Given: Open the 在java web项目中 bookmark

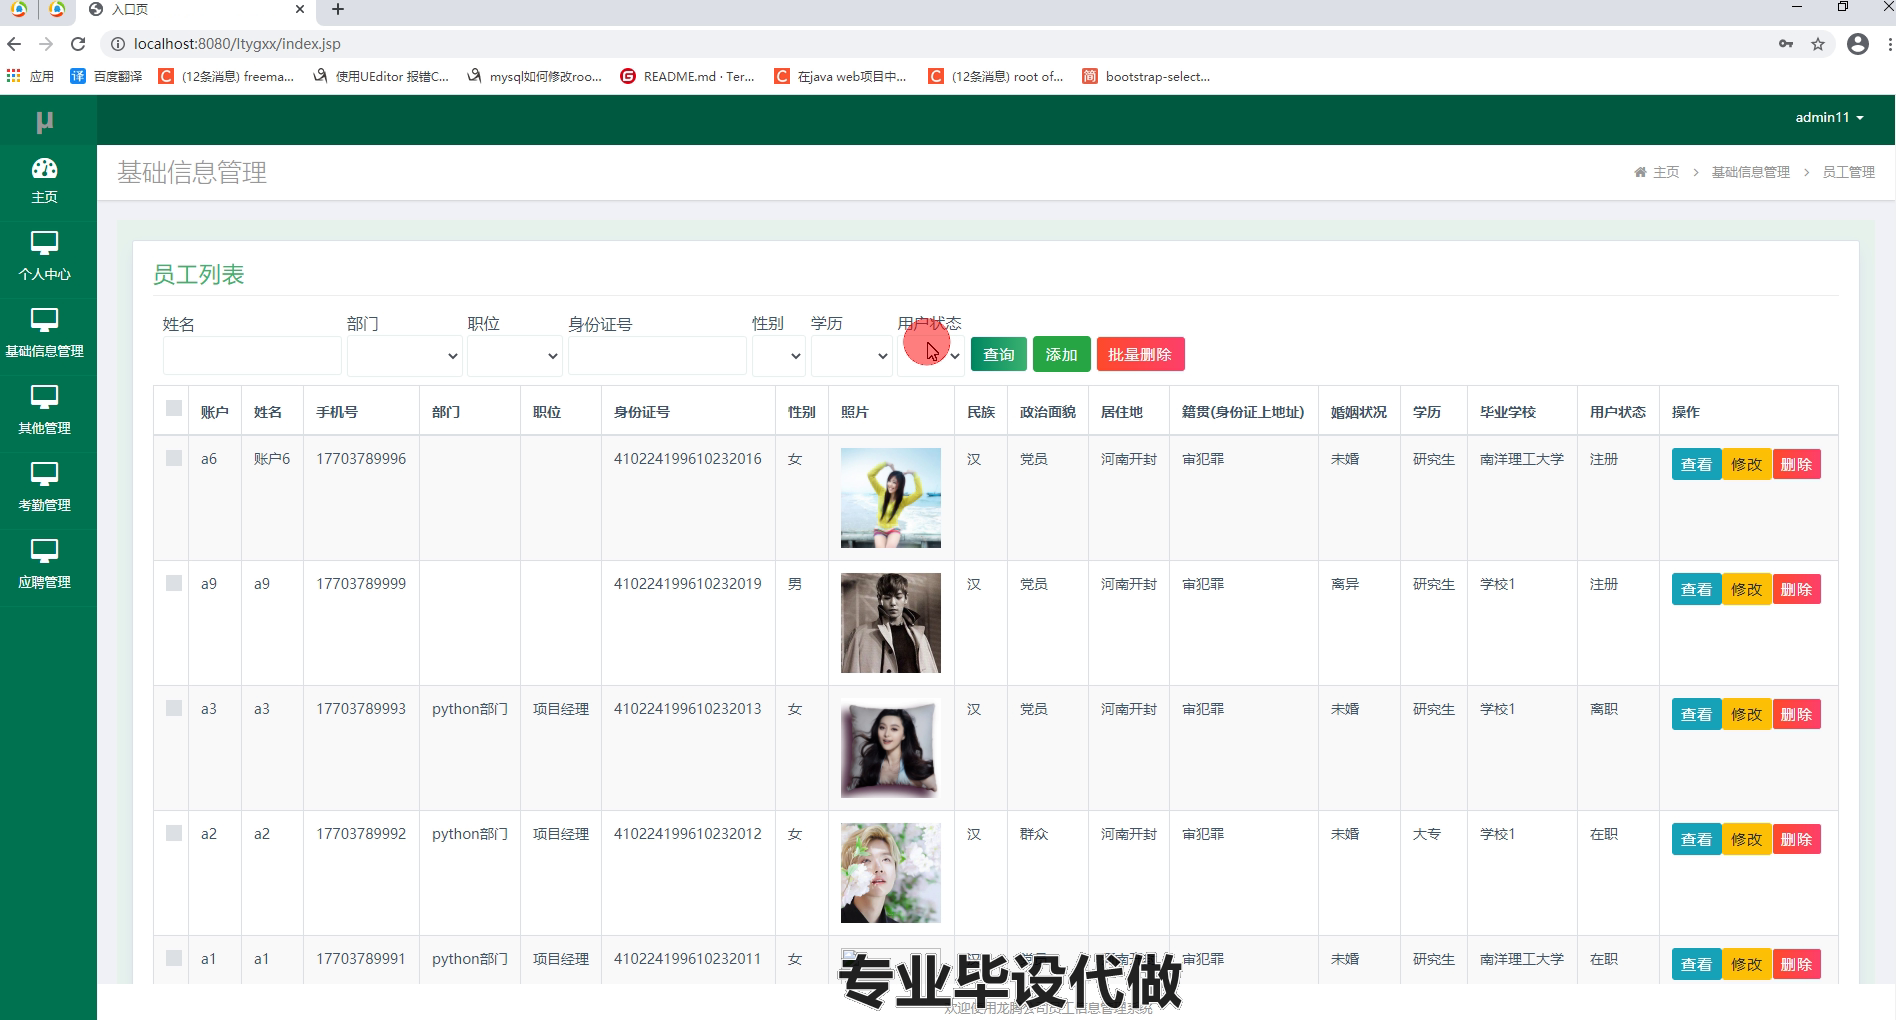Looking at the screenshot, I should pyautogui.click(x=841, y=76).
